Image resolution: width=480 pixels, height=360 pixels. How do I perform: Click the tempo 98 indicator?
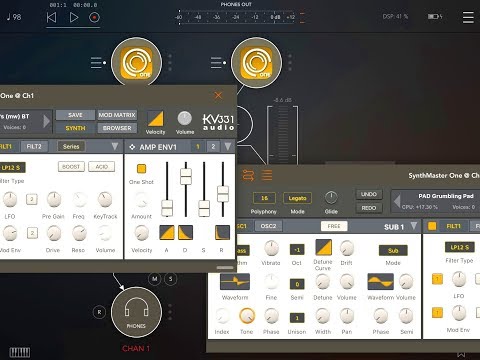14,17
